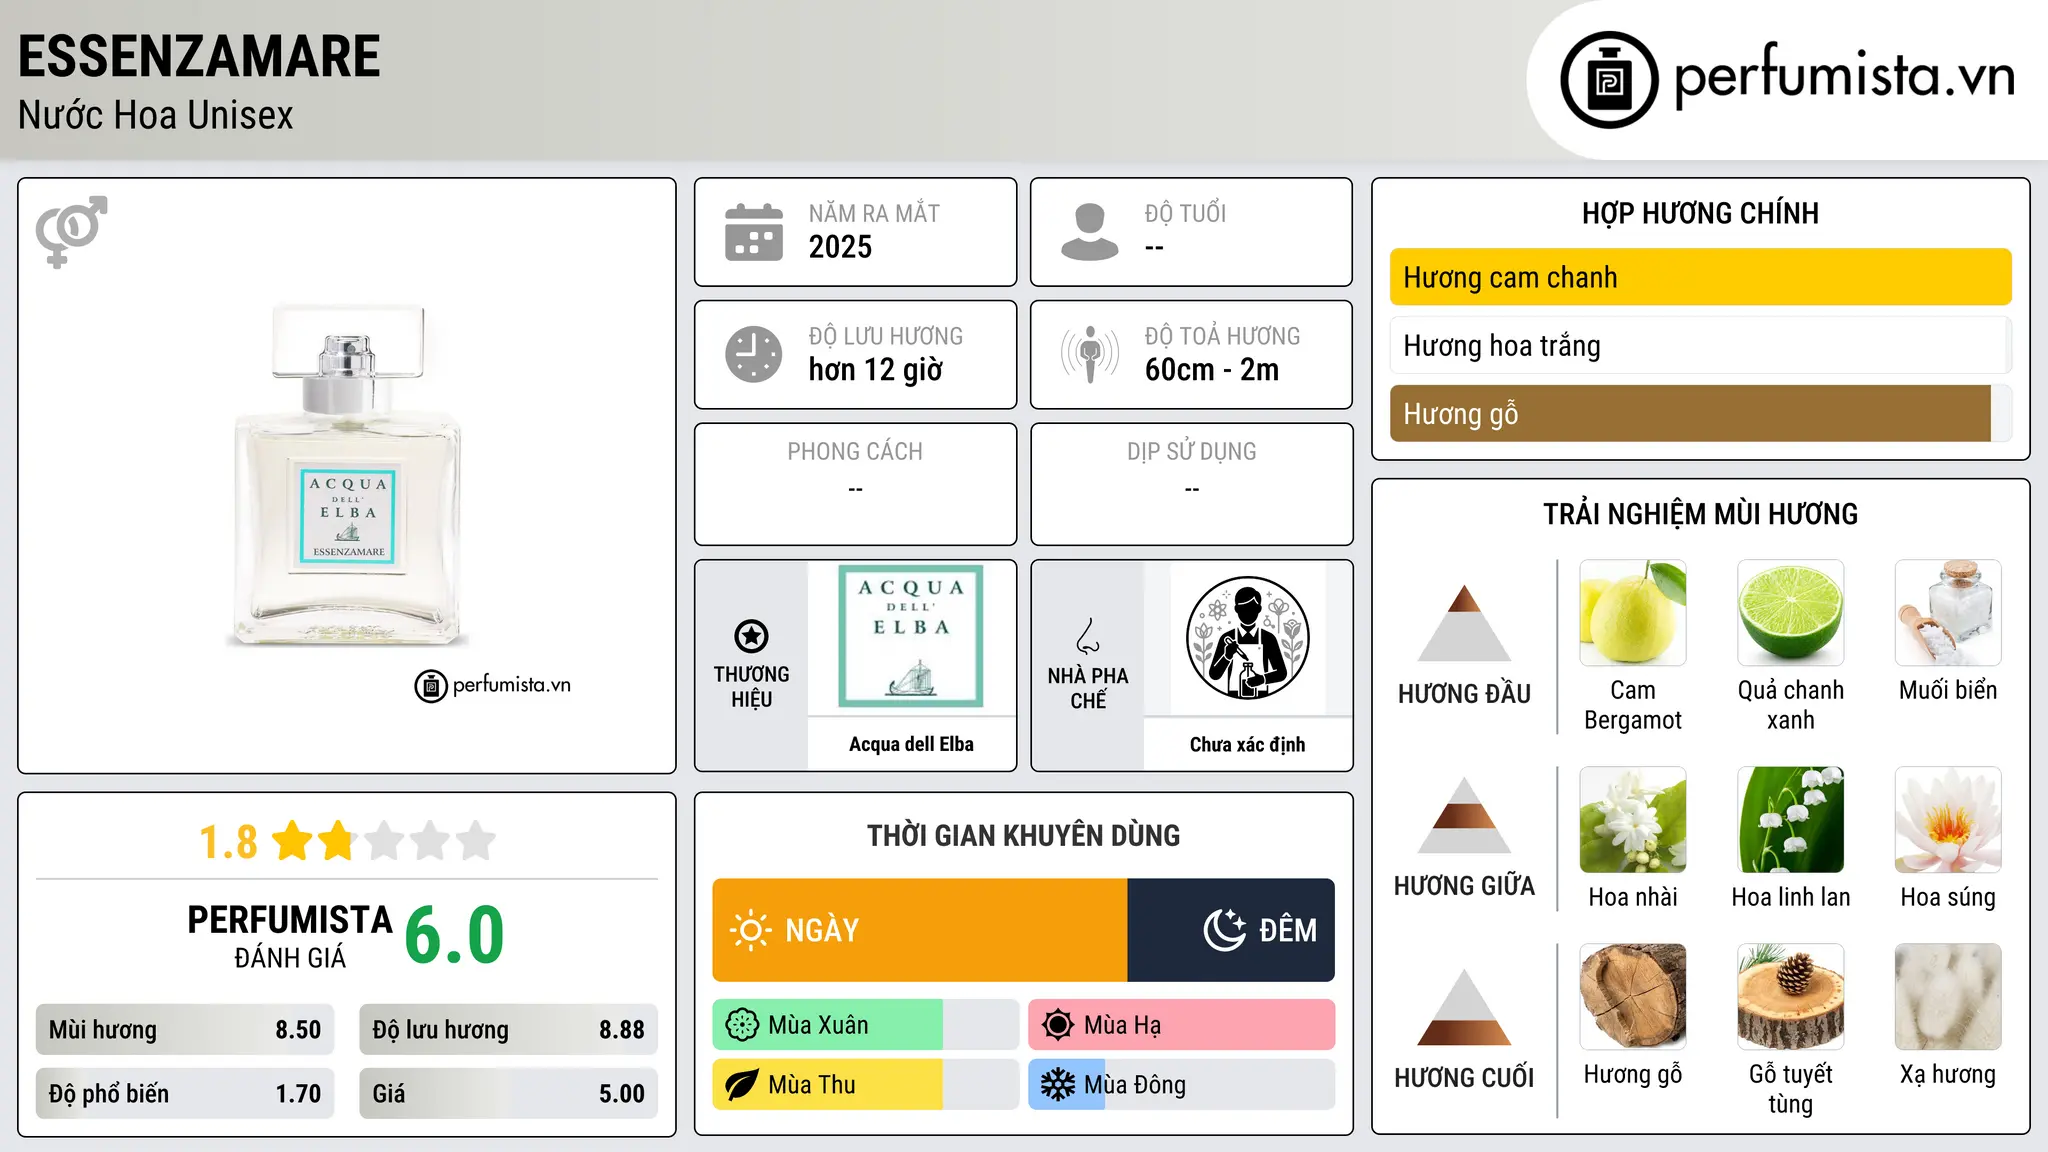Select the Quả chanh xanh lime image

coord(1790,613)
